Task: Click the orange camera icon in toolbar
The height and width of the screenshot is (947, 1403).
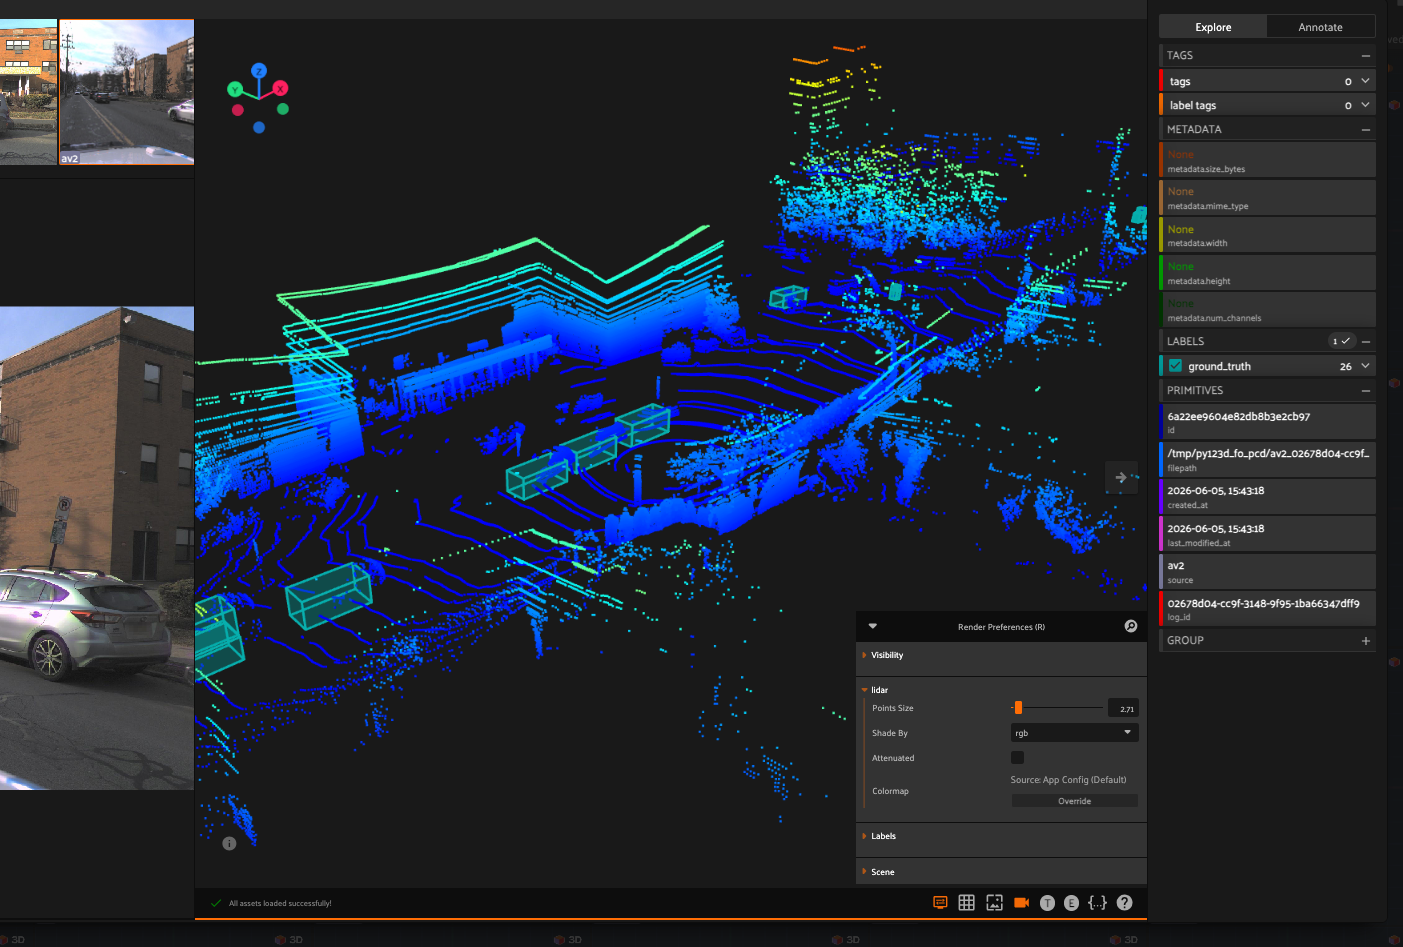Action: [1021, 902]
